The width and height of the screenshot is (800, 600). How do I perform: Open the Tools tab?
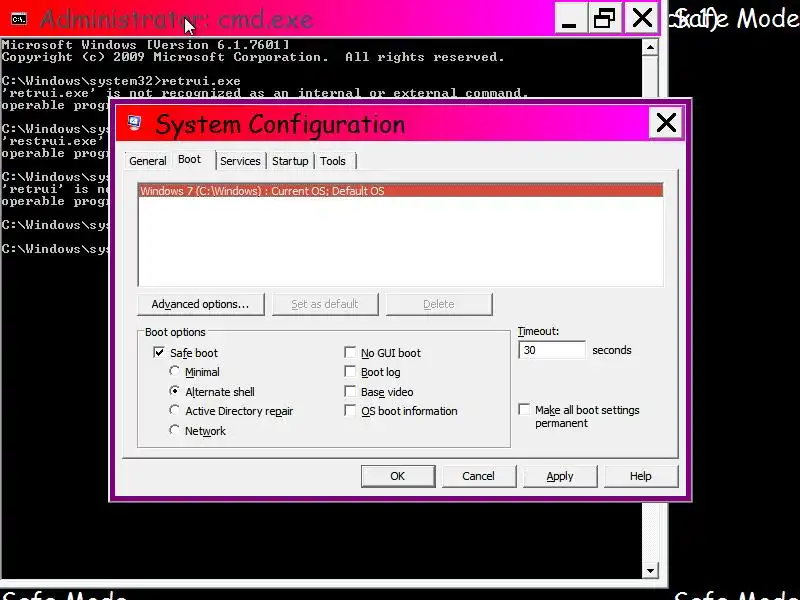coord(333,161)
